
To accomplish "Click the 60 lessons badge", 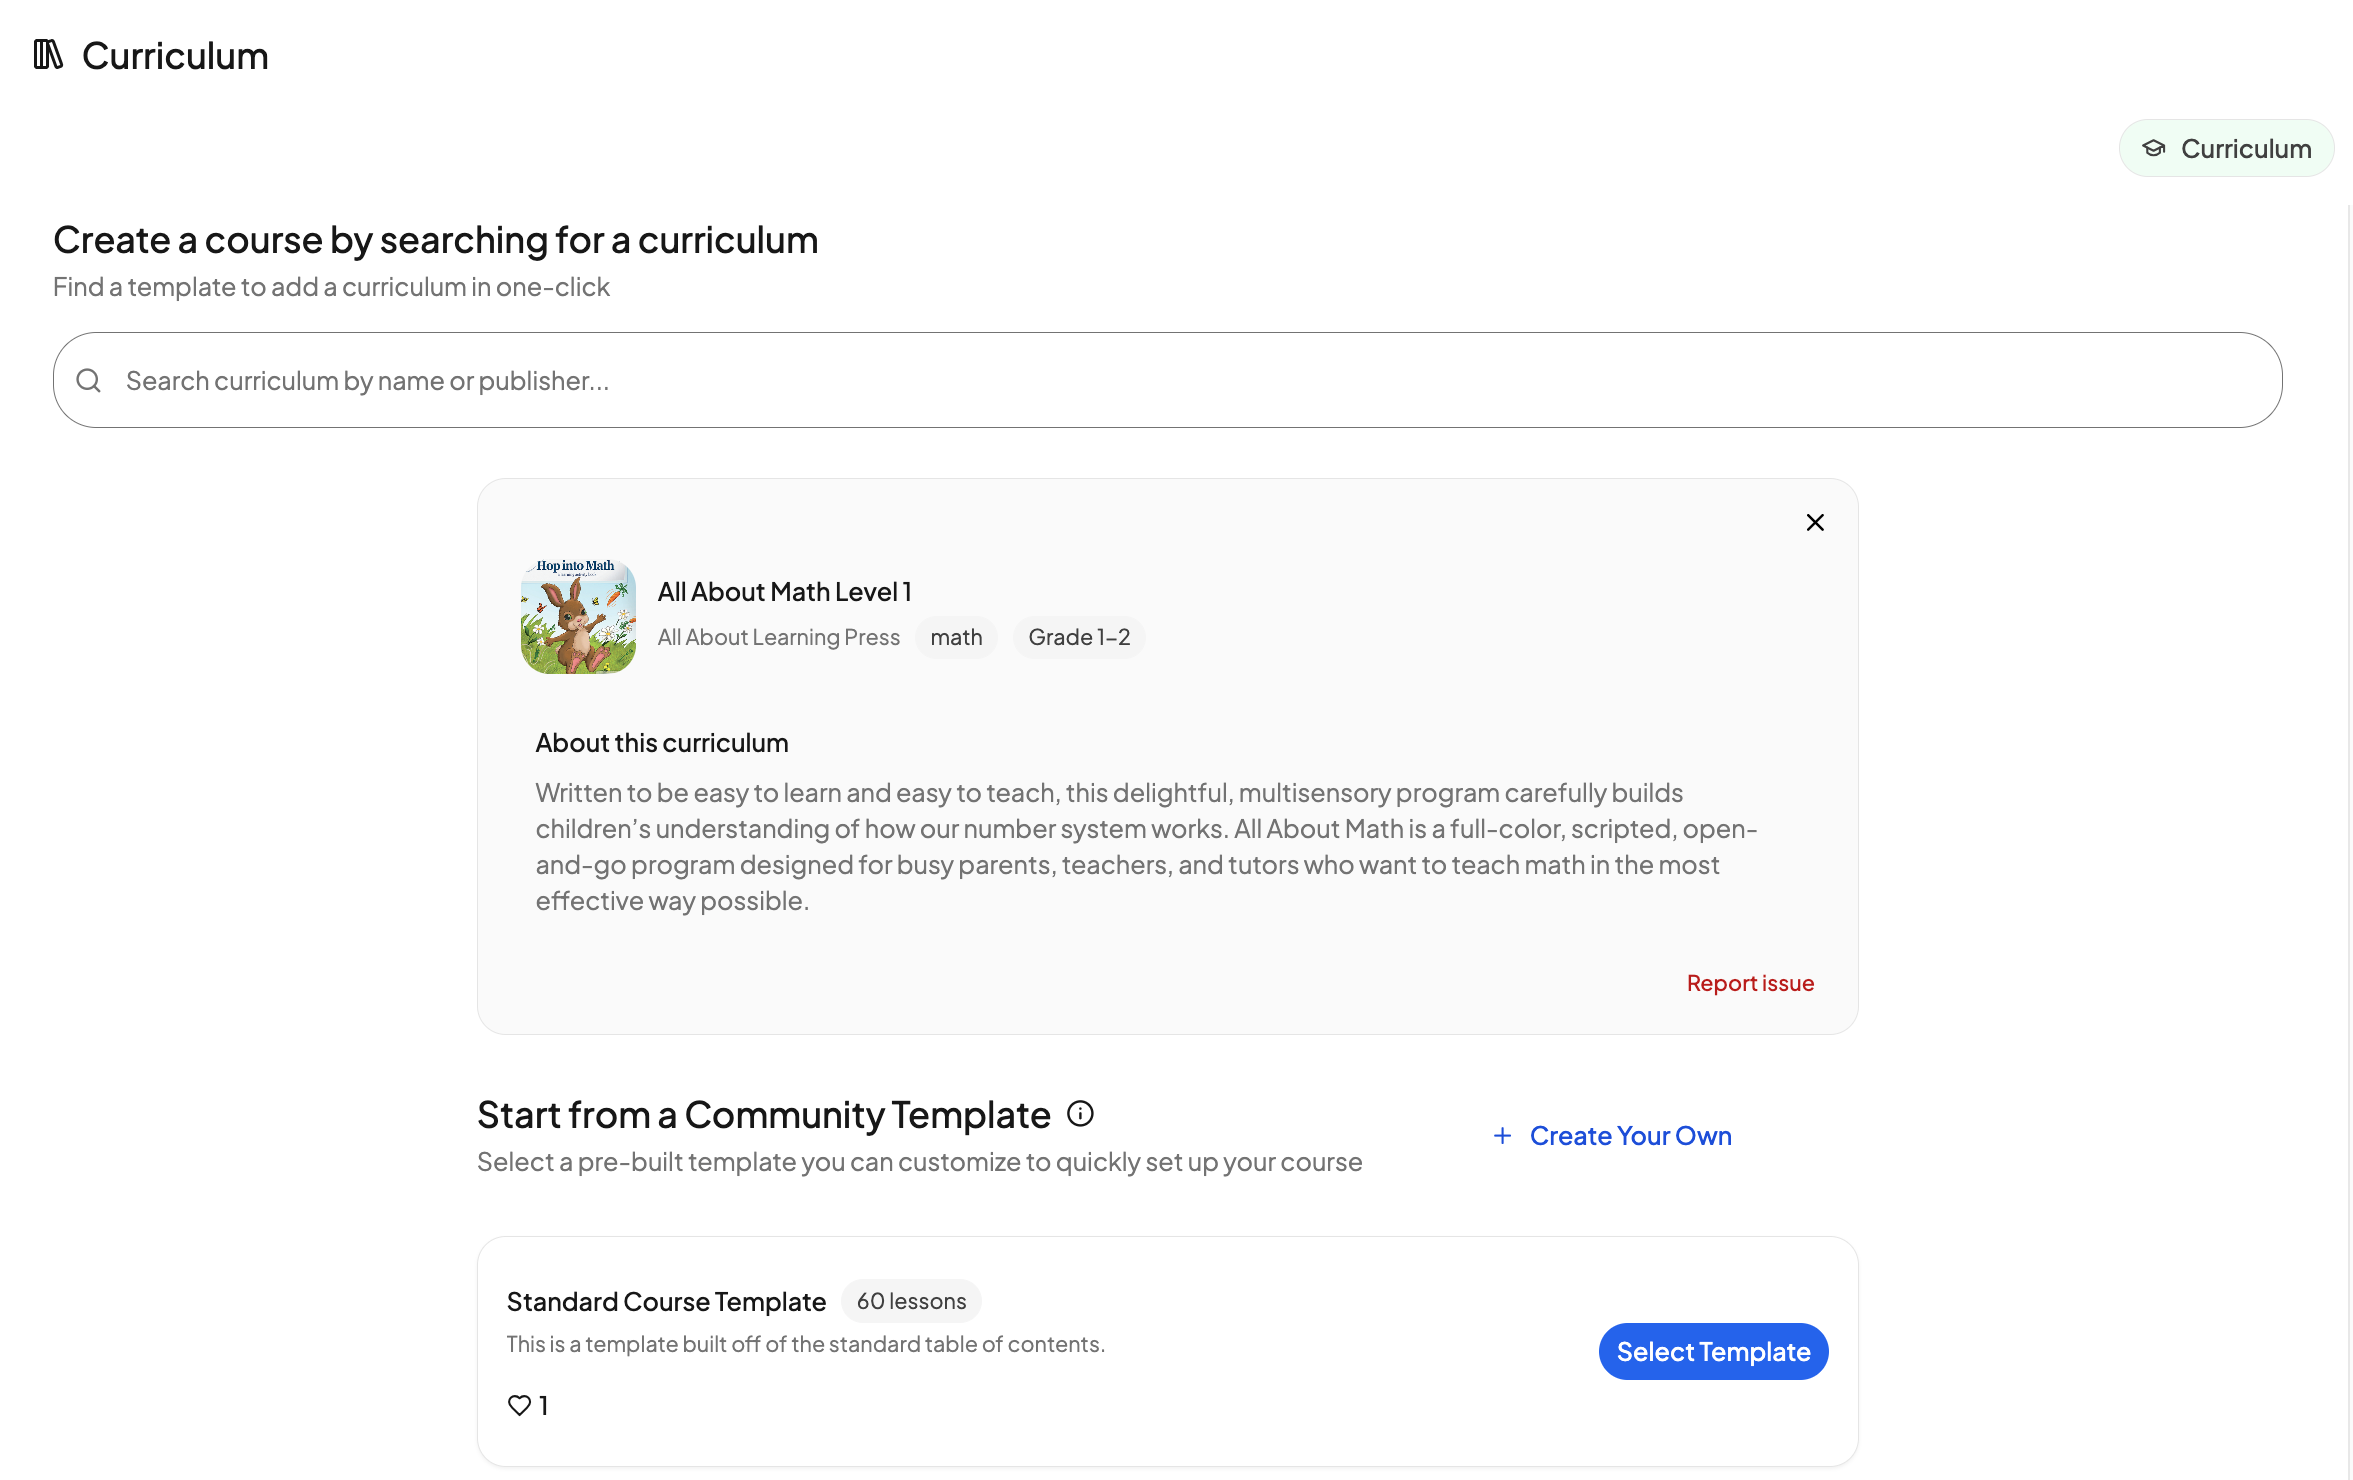I will coord(911,1301).
